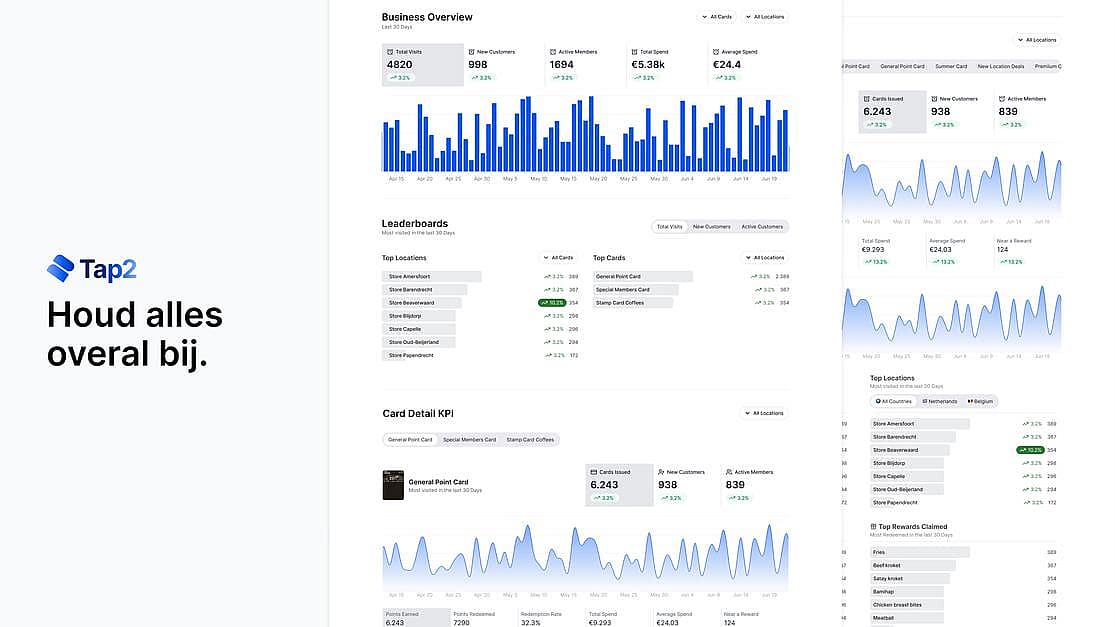Select the Netherlands country filter
This screenshot has height=627, width=1115.
939,401
